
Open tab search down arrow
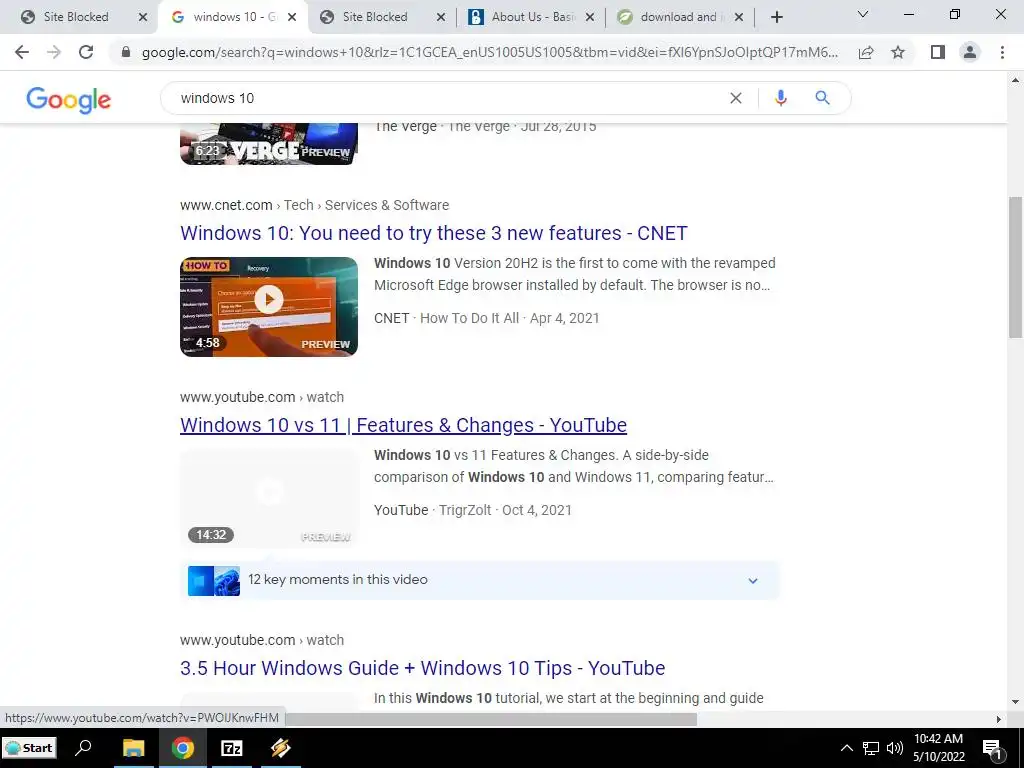863,14
